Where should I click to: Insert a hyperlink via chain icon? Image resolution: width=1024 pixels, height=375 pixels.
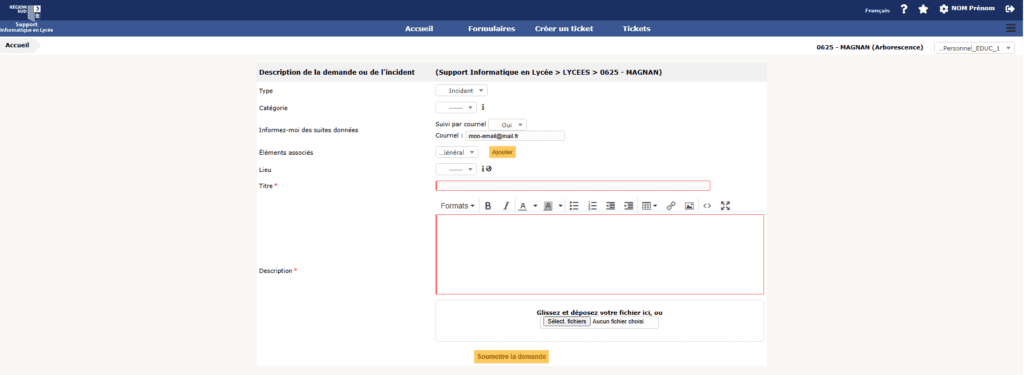(671, 206)
